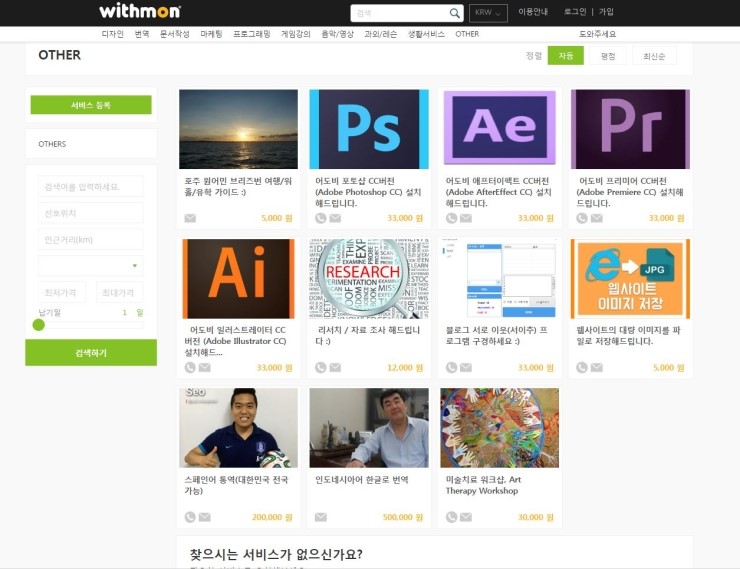Screen dimensions: 740x569
Task: Open the 디자인 category menu
Action: [x=112, y=34]
